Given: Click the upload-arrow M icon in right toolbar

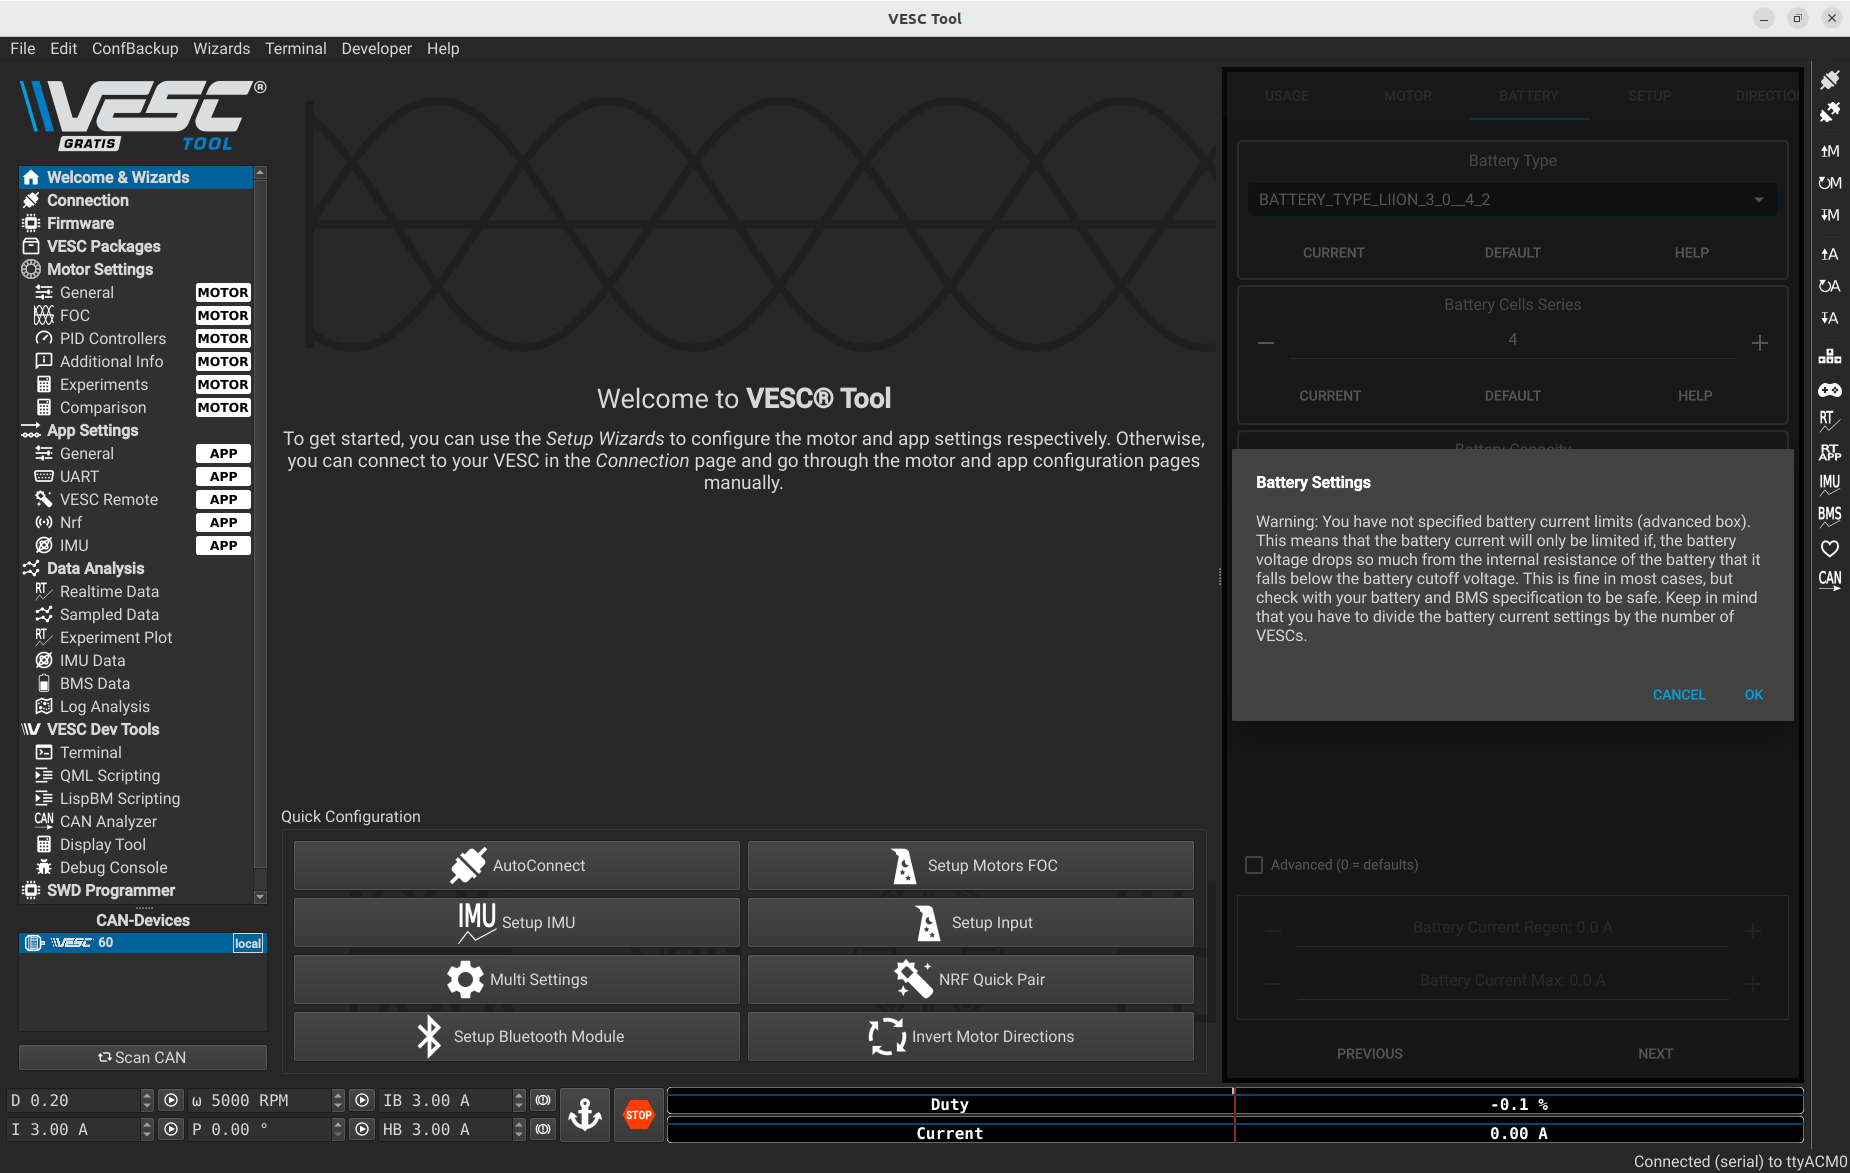Looking at the screenshot, I should 1829,151.
